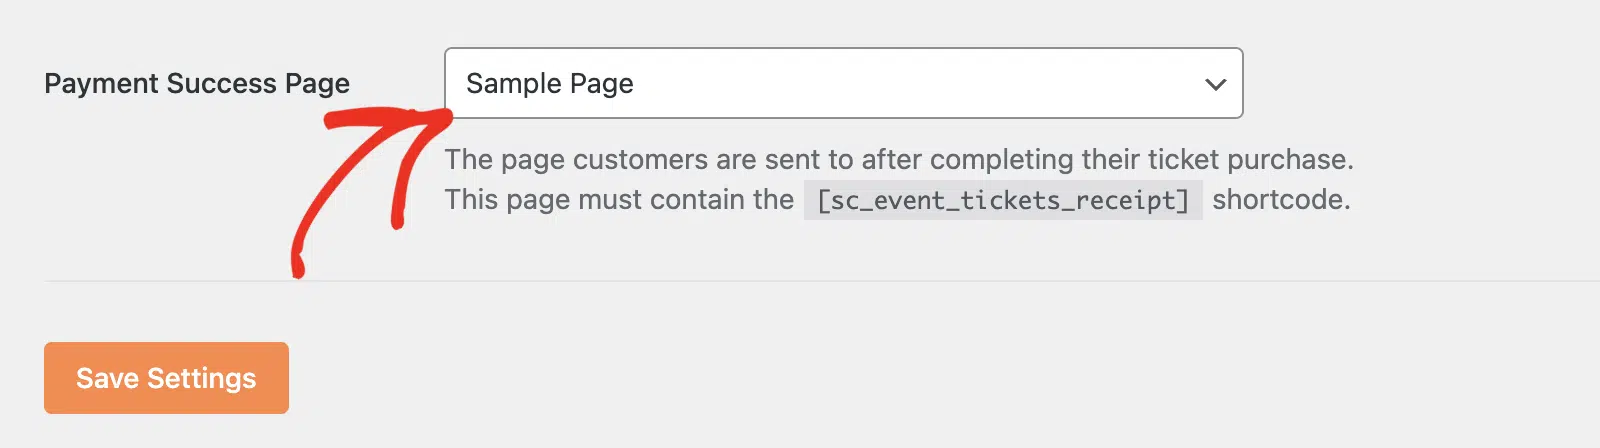Open the Payment Success Page dropdown

pos(843,83)
